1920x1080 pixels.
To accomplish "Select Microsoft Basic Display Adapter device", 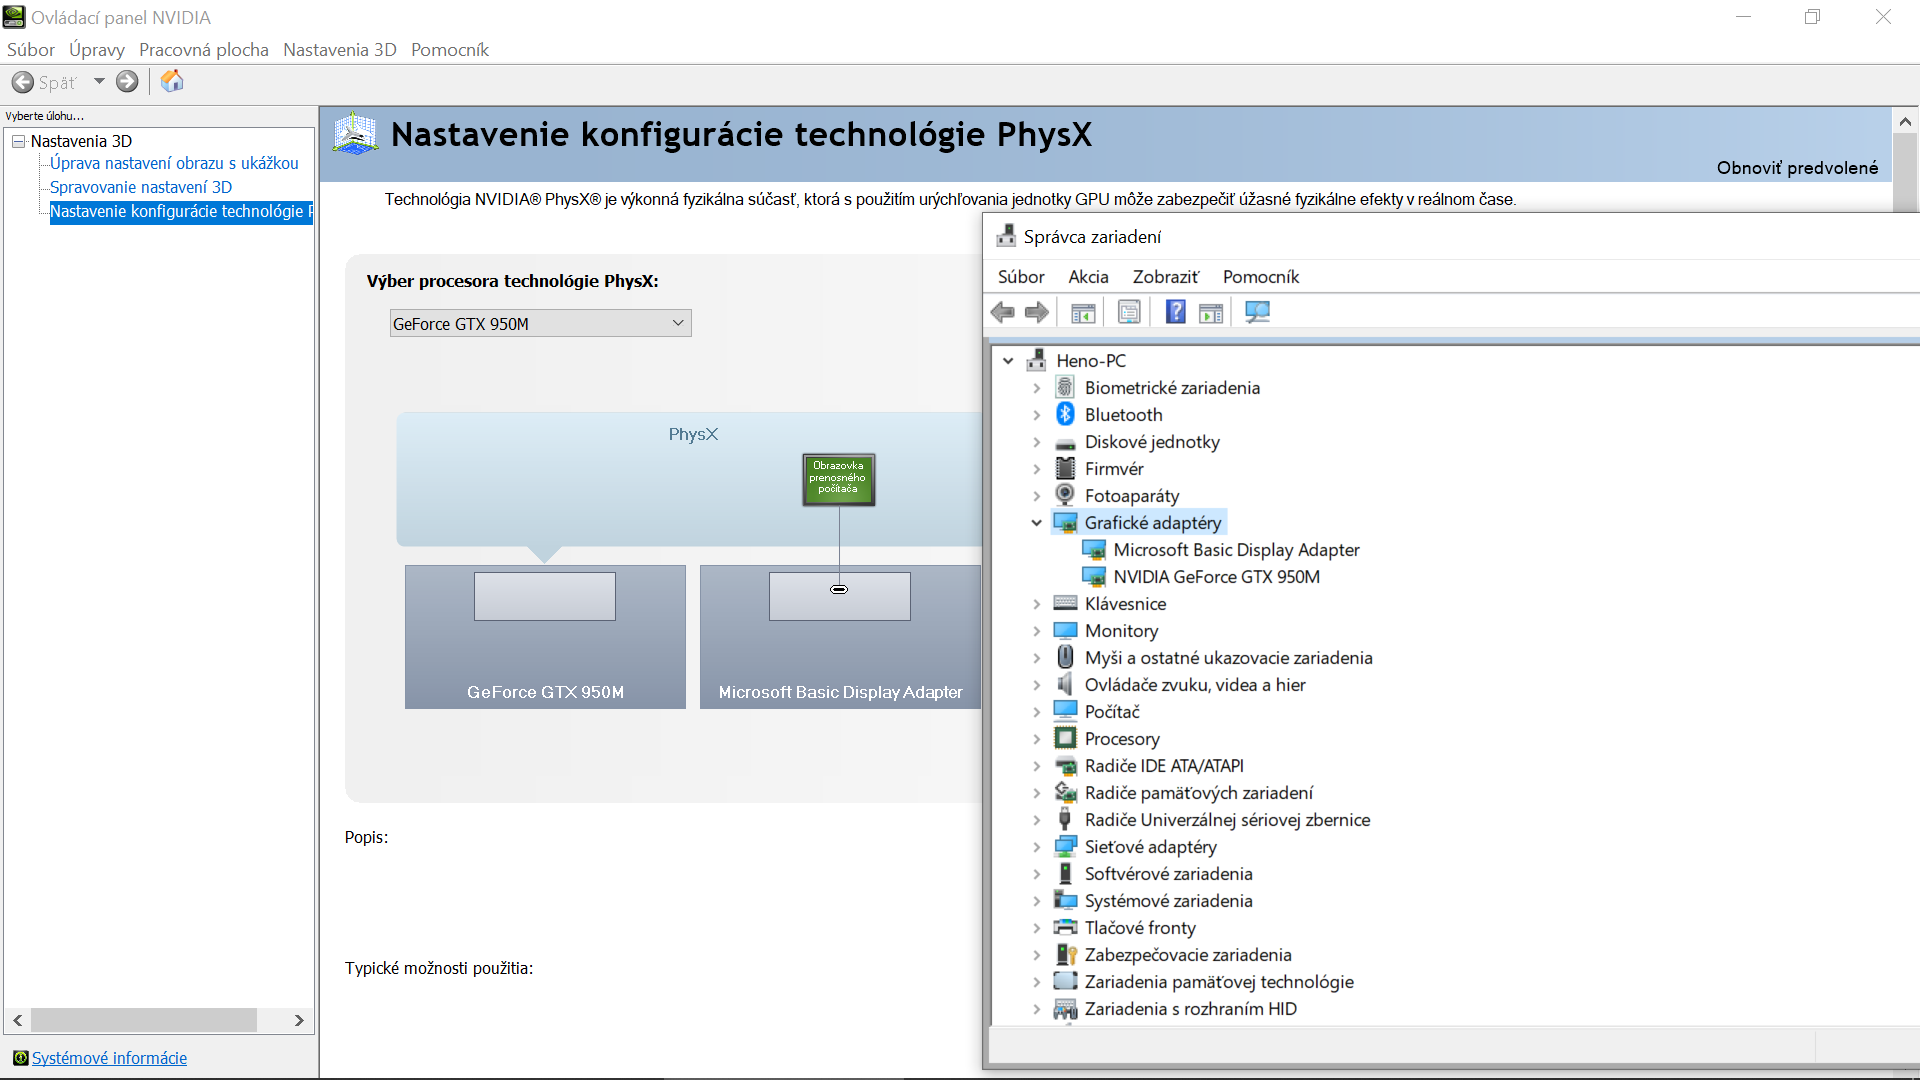I will 1236,550.
